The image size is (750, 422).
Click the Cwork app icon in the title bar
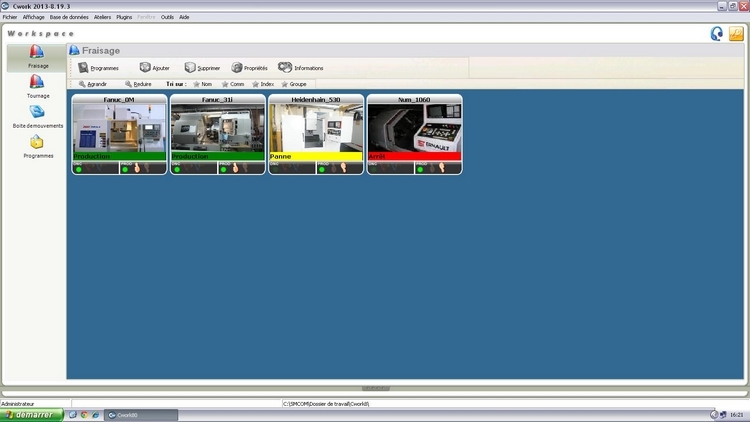coord(5,6)
